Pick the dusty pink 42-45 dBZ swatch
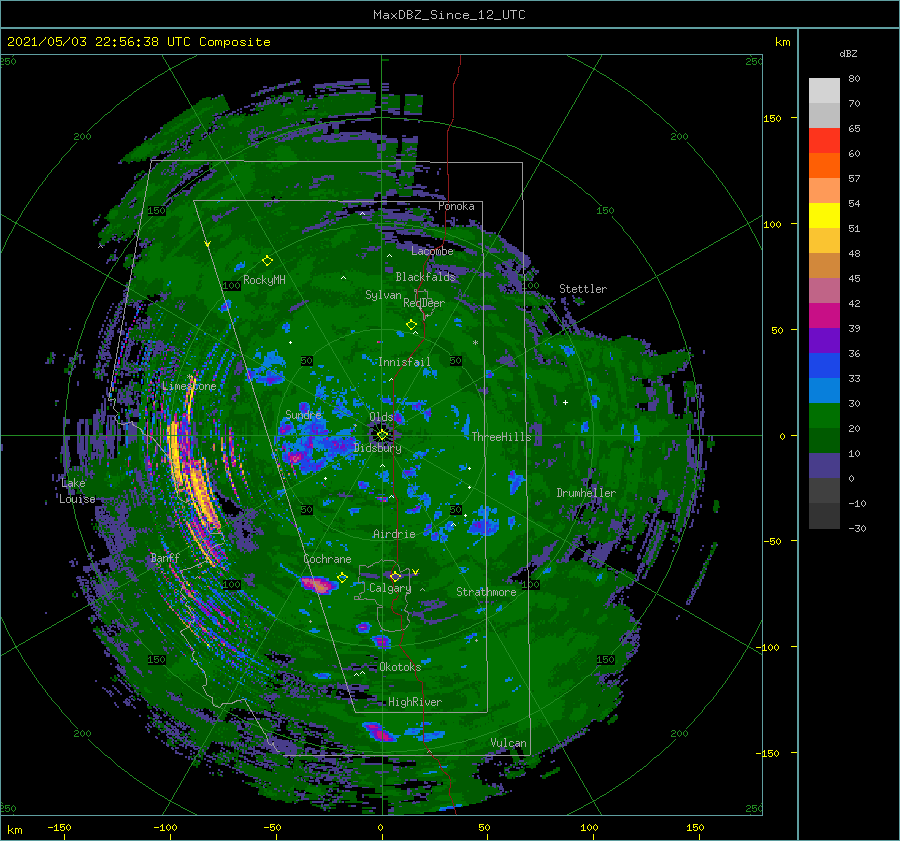900x841 pixels. point(824,290)
